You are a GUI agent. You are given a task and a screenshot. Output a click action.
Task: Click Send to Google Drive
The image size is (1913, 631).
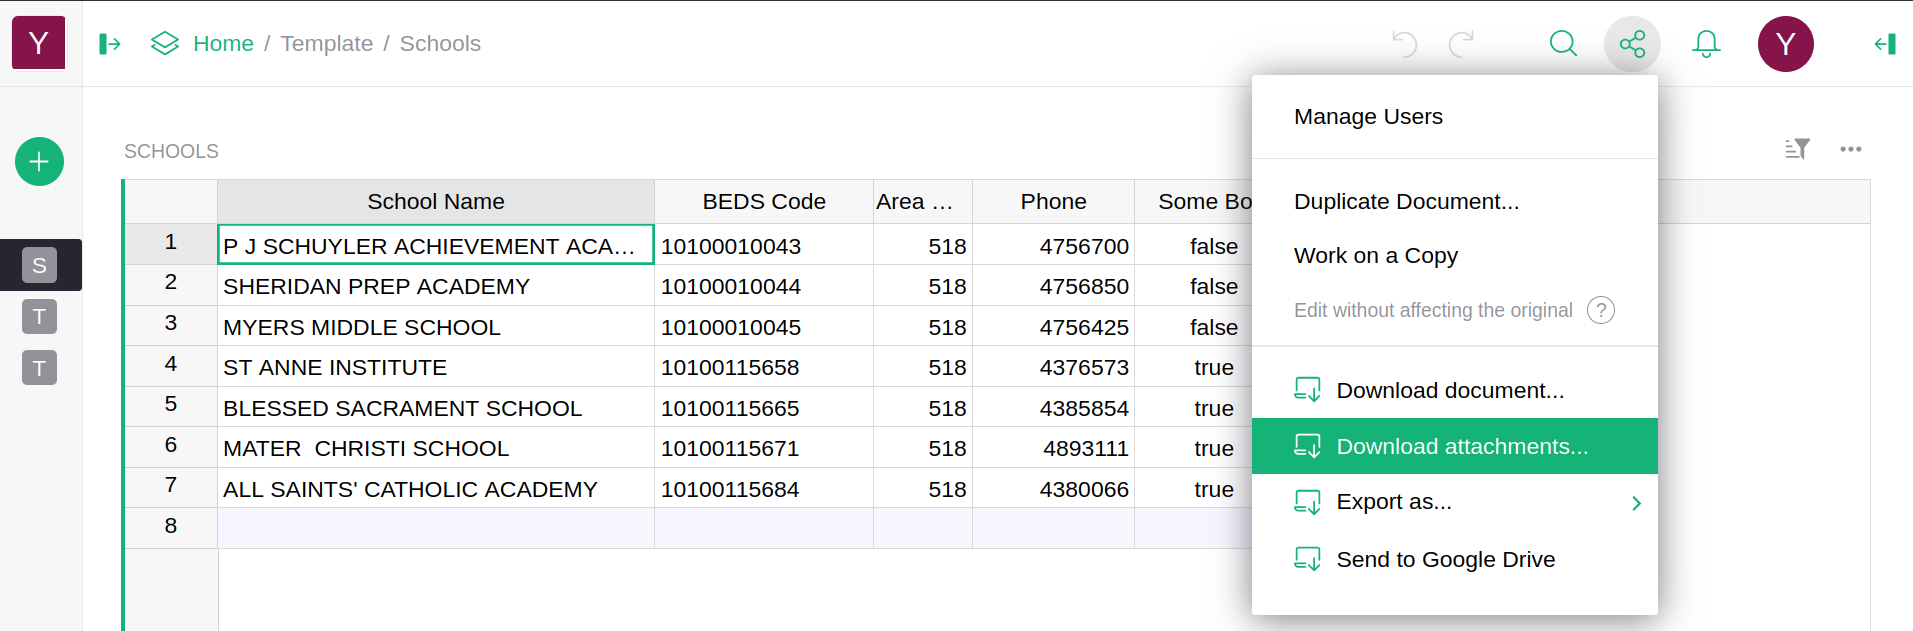coord(1445,560)
